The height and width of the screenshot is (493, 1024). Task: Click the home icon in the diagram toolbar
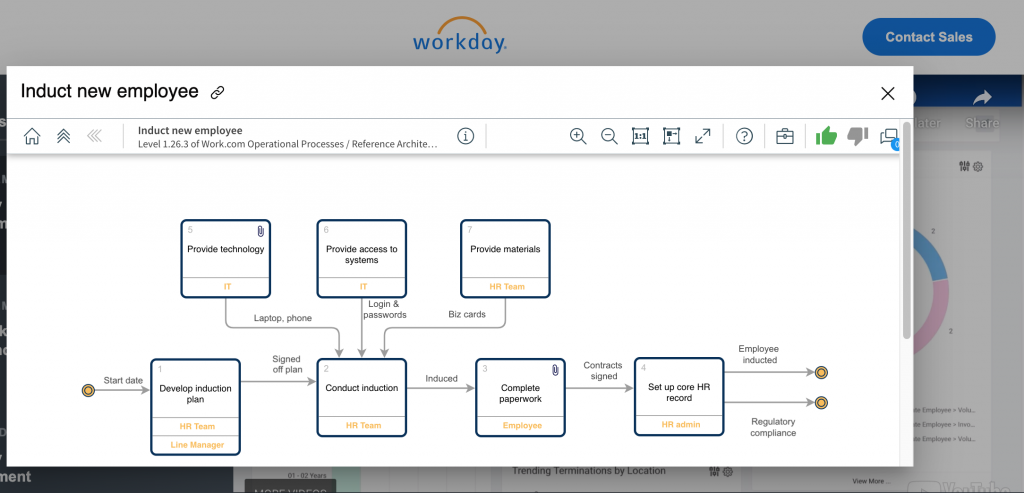[x=32, y=137]
